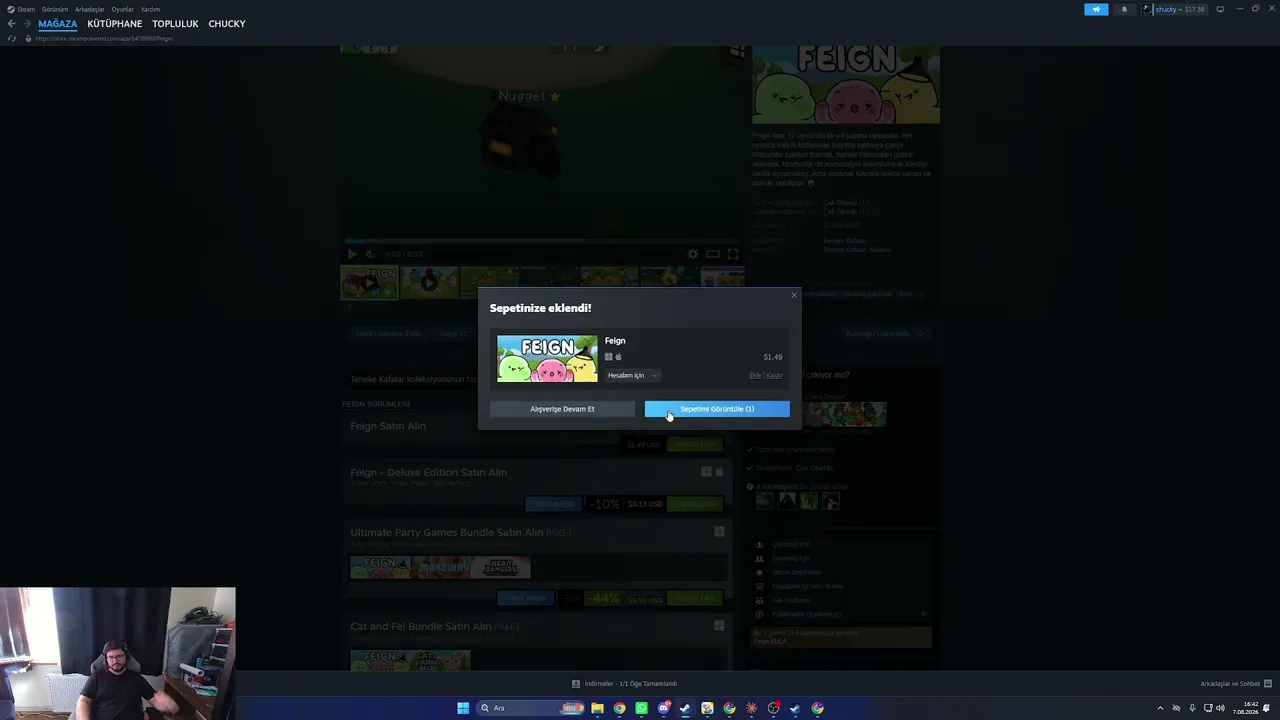Open the Görünüm menu

point(55,9)
